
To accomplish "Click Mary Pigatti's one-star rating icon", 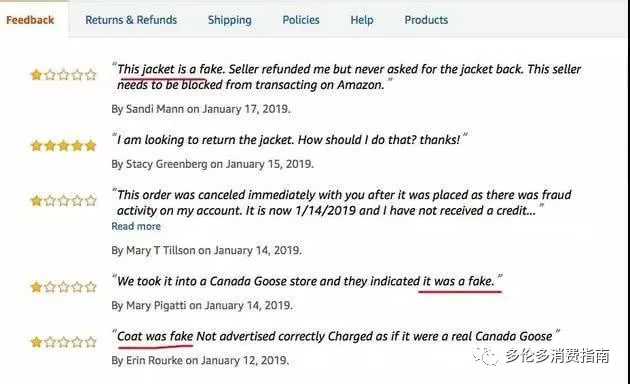I will coord(63,287).
